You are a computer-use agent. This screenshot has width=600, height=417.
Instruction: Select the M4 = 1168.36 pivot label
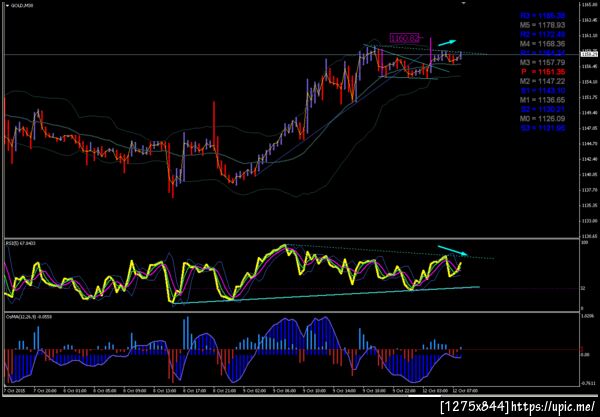(x=542, y=44)
